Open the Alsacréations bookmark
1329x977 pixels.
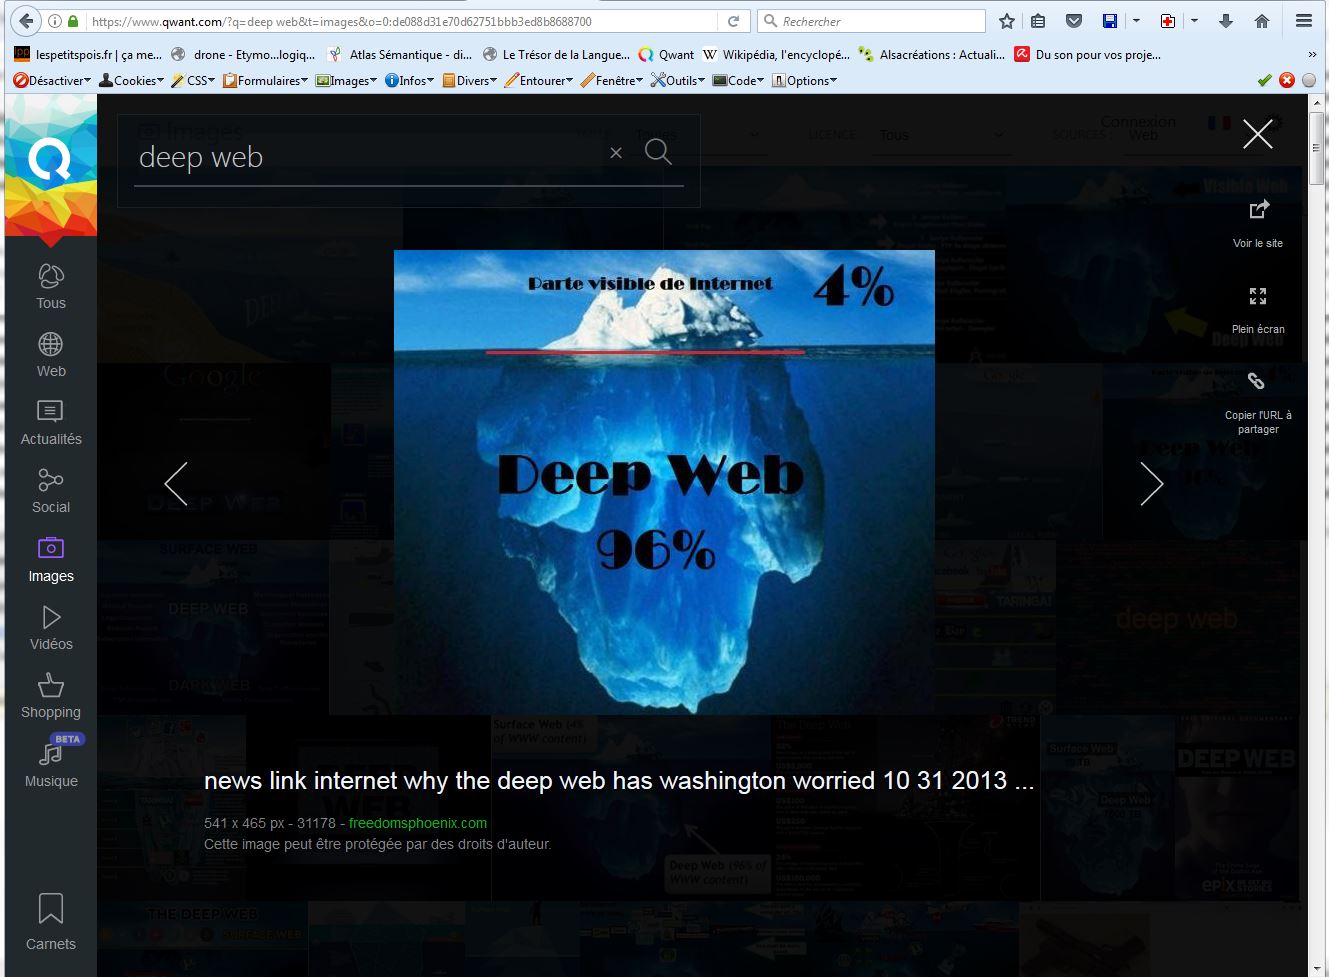coord(932,55)
